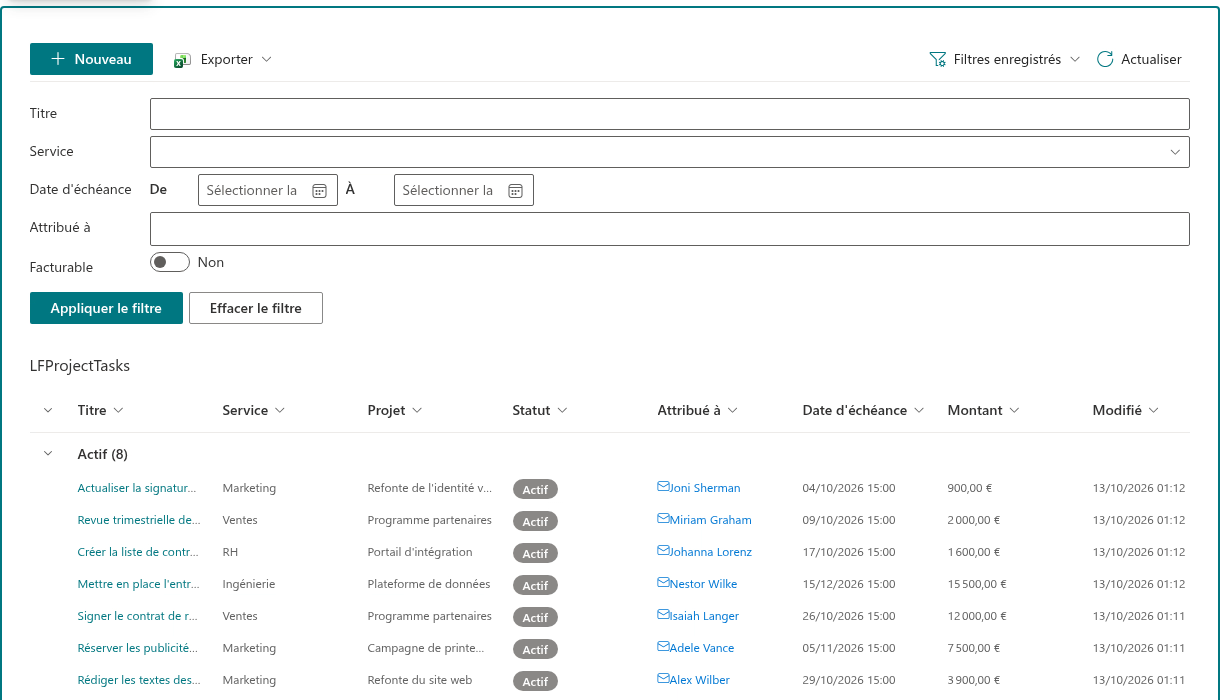Viewport: 1220px width, 700px height.
Task: Open the Date d'échéance column header menu
Action: (x=864, y=410)
